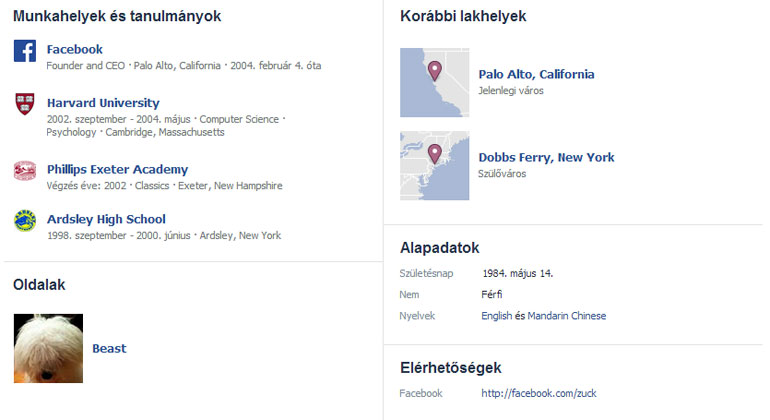
Task: Click the Ardsley High School logo icon
Action: pyautogui.click(x=25, y=220)
